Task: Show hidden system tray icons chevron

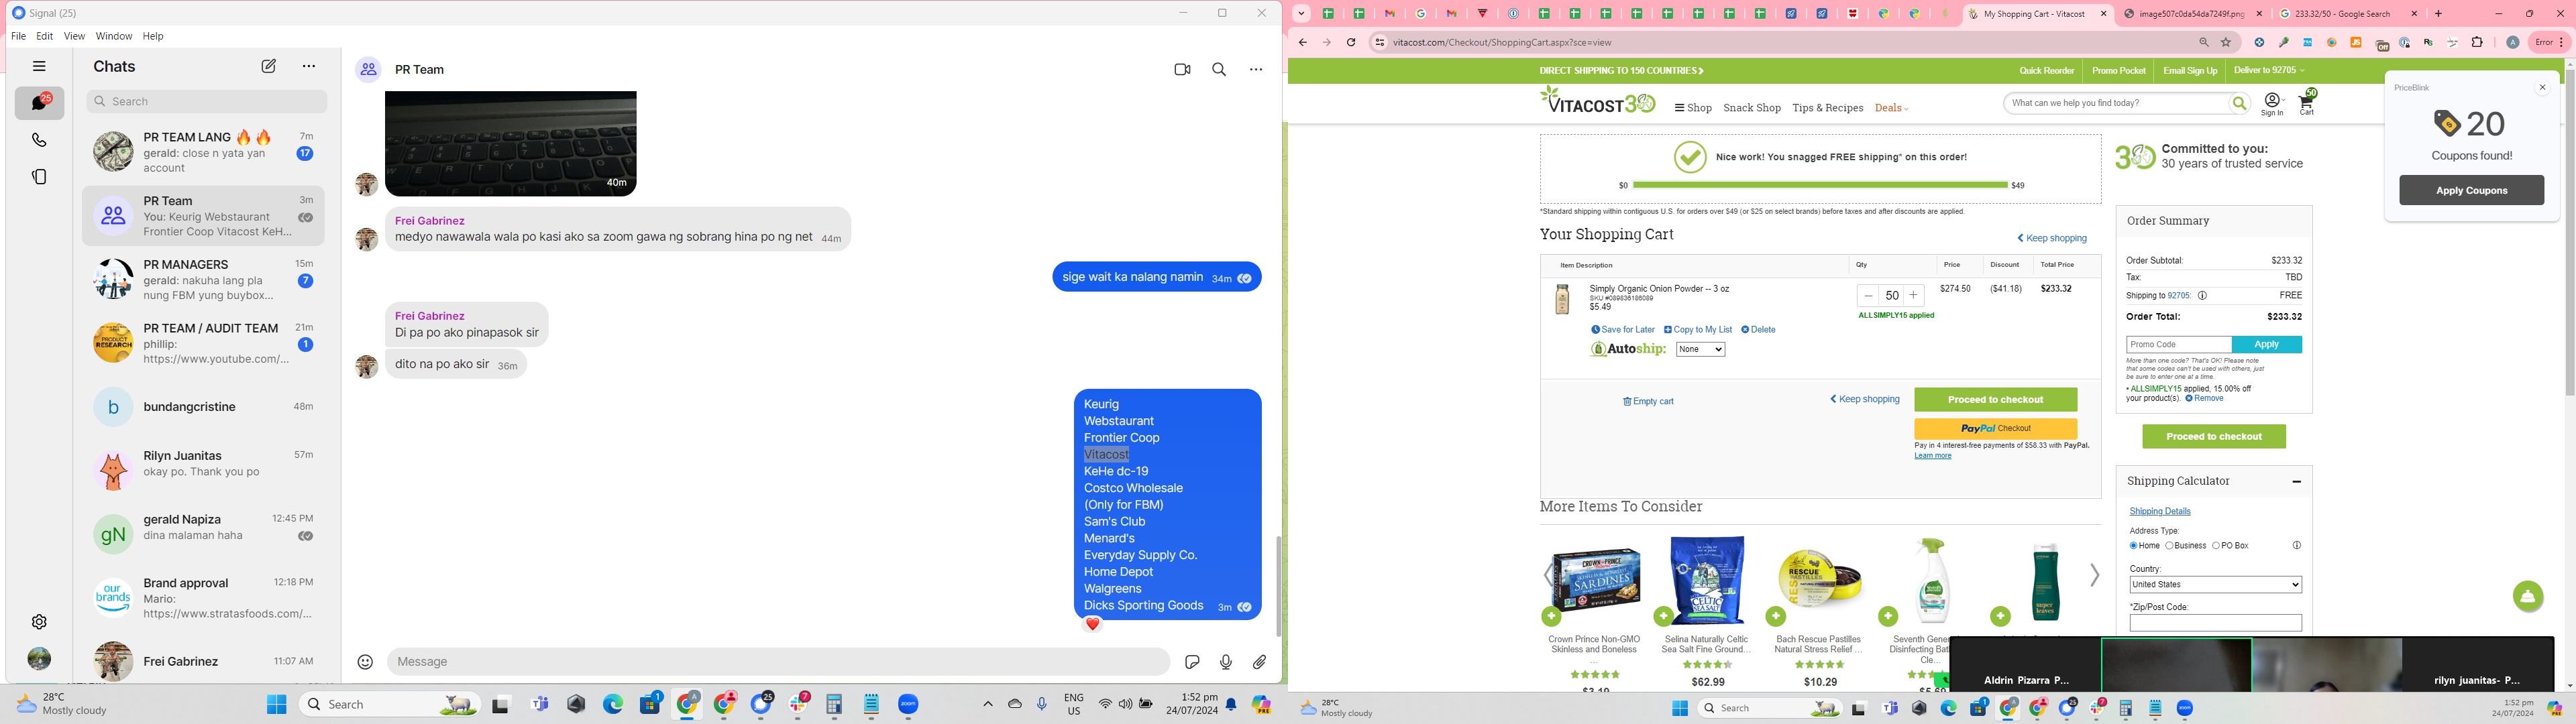Action: tap(988, 705)
